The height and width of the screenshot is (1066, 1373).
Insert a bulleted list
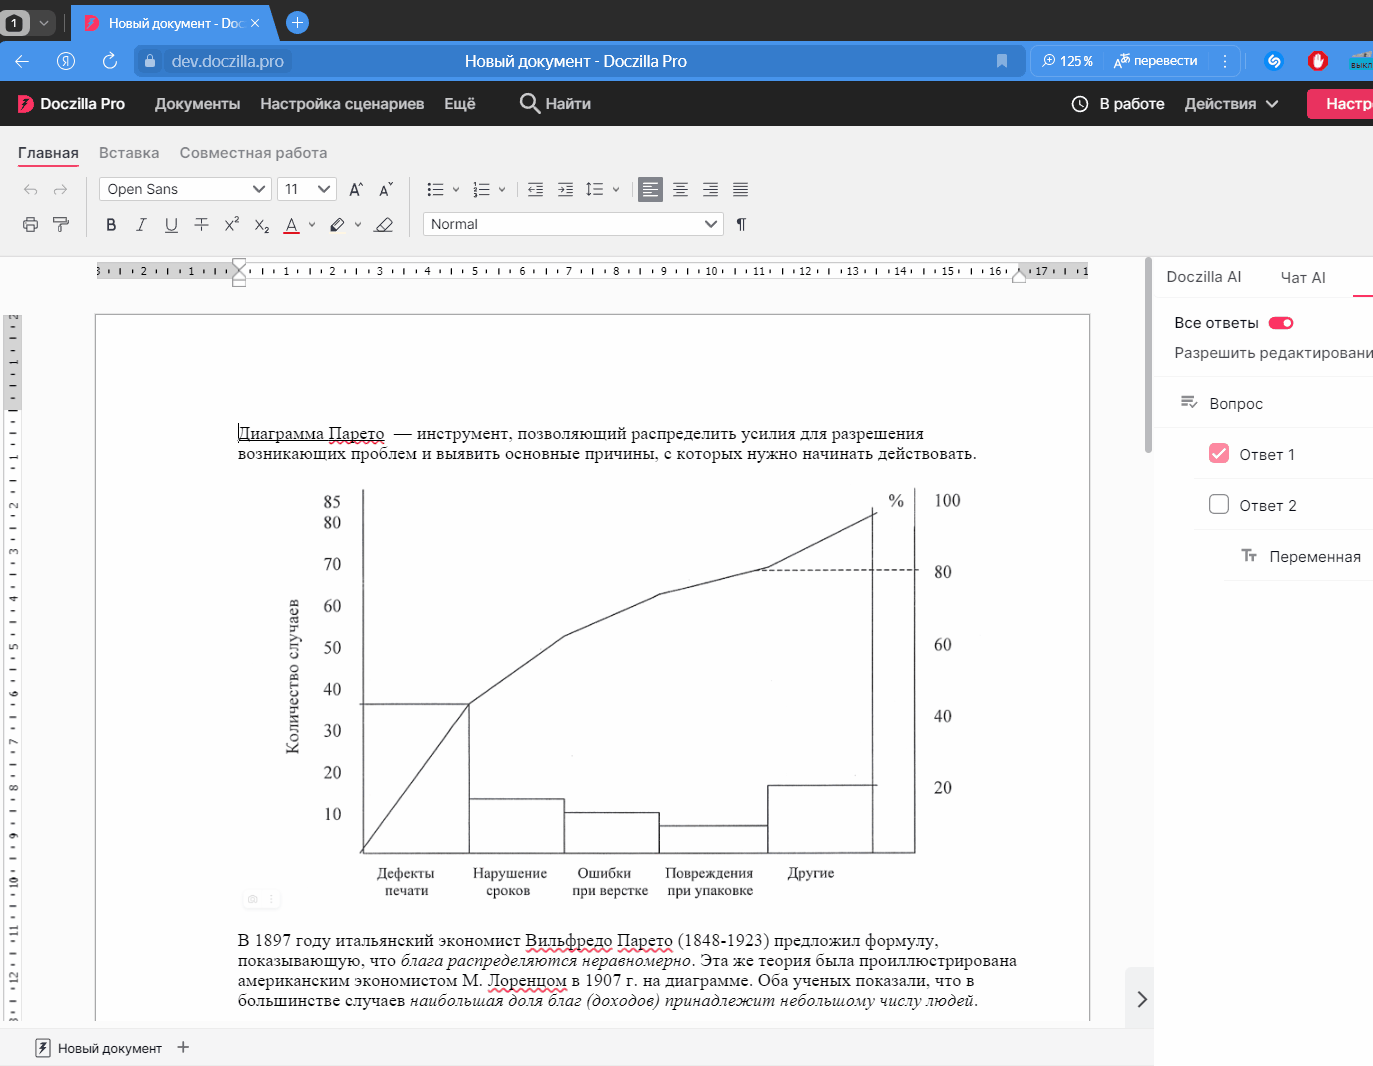click(435, 190)
